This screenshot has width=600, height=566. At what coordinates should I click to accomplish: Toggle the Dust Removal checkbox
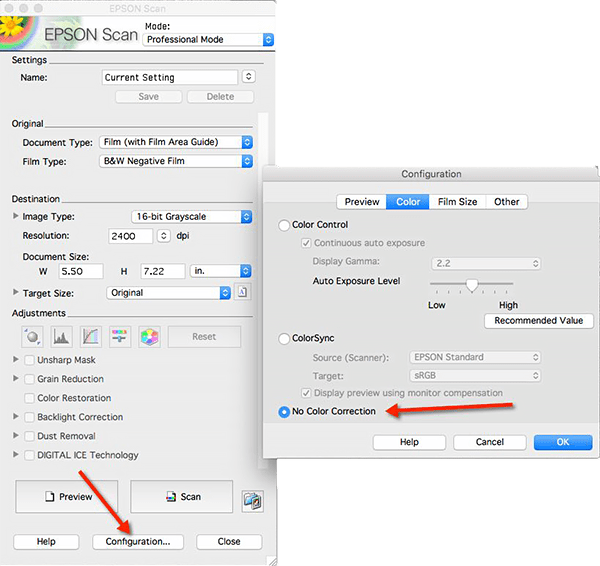tap(29, 436)
